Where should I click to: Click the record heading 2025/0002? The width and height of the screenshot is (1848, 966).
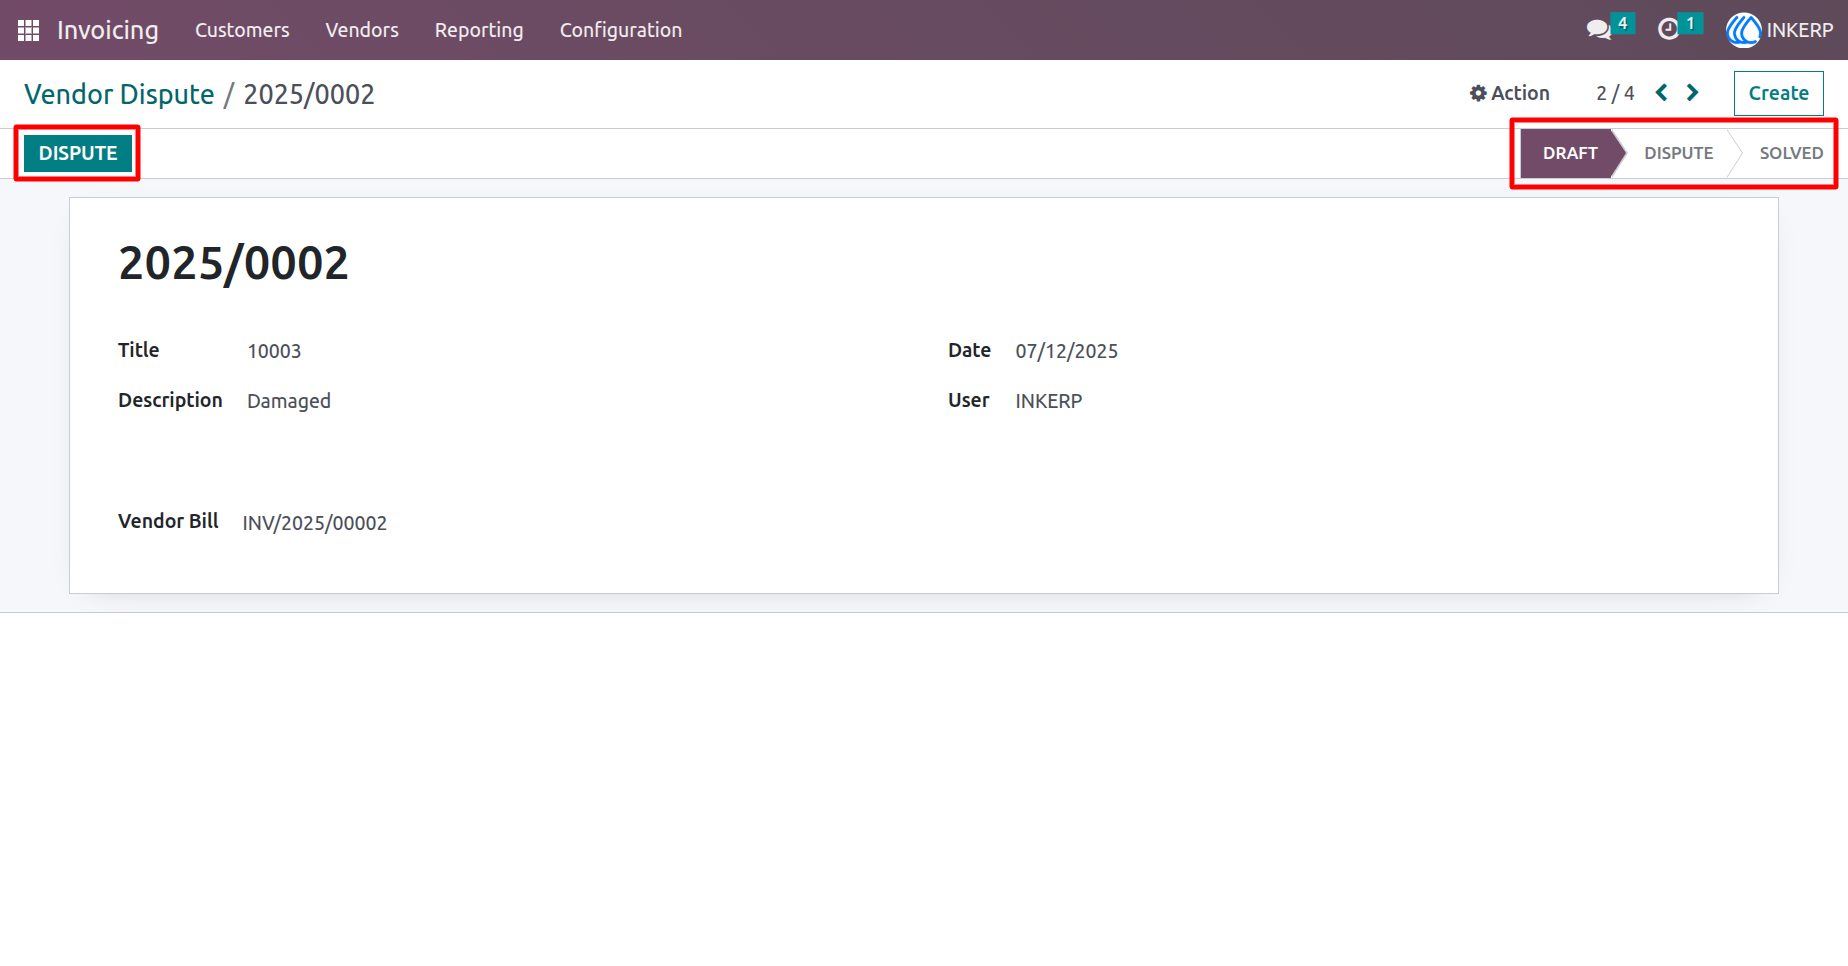[x=234, y=264]
